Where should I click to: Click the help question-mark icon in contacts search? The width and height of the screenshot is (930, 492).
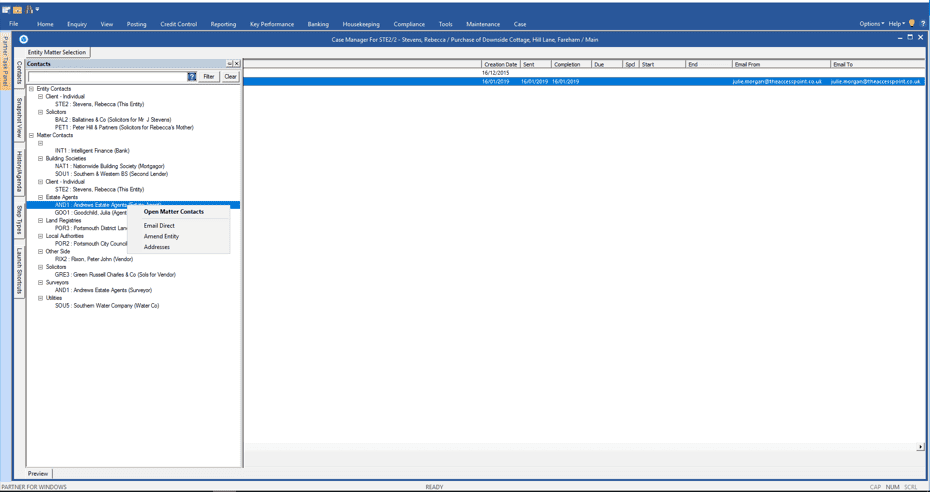tap(192, 77)
